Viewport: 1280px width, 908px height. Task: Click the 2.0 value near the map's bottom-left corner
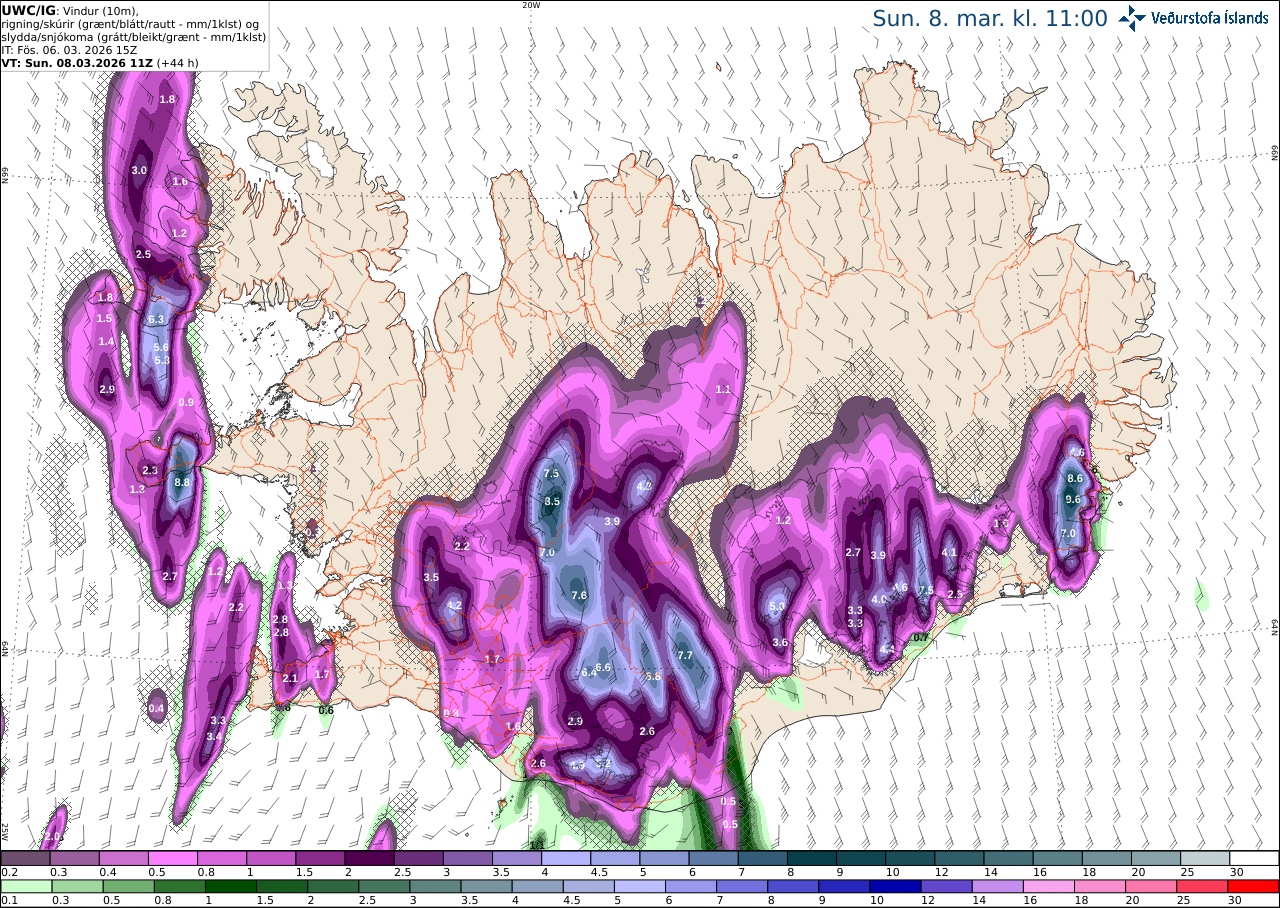click(x=53, y=836)
